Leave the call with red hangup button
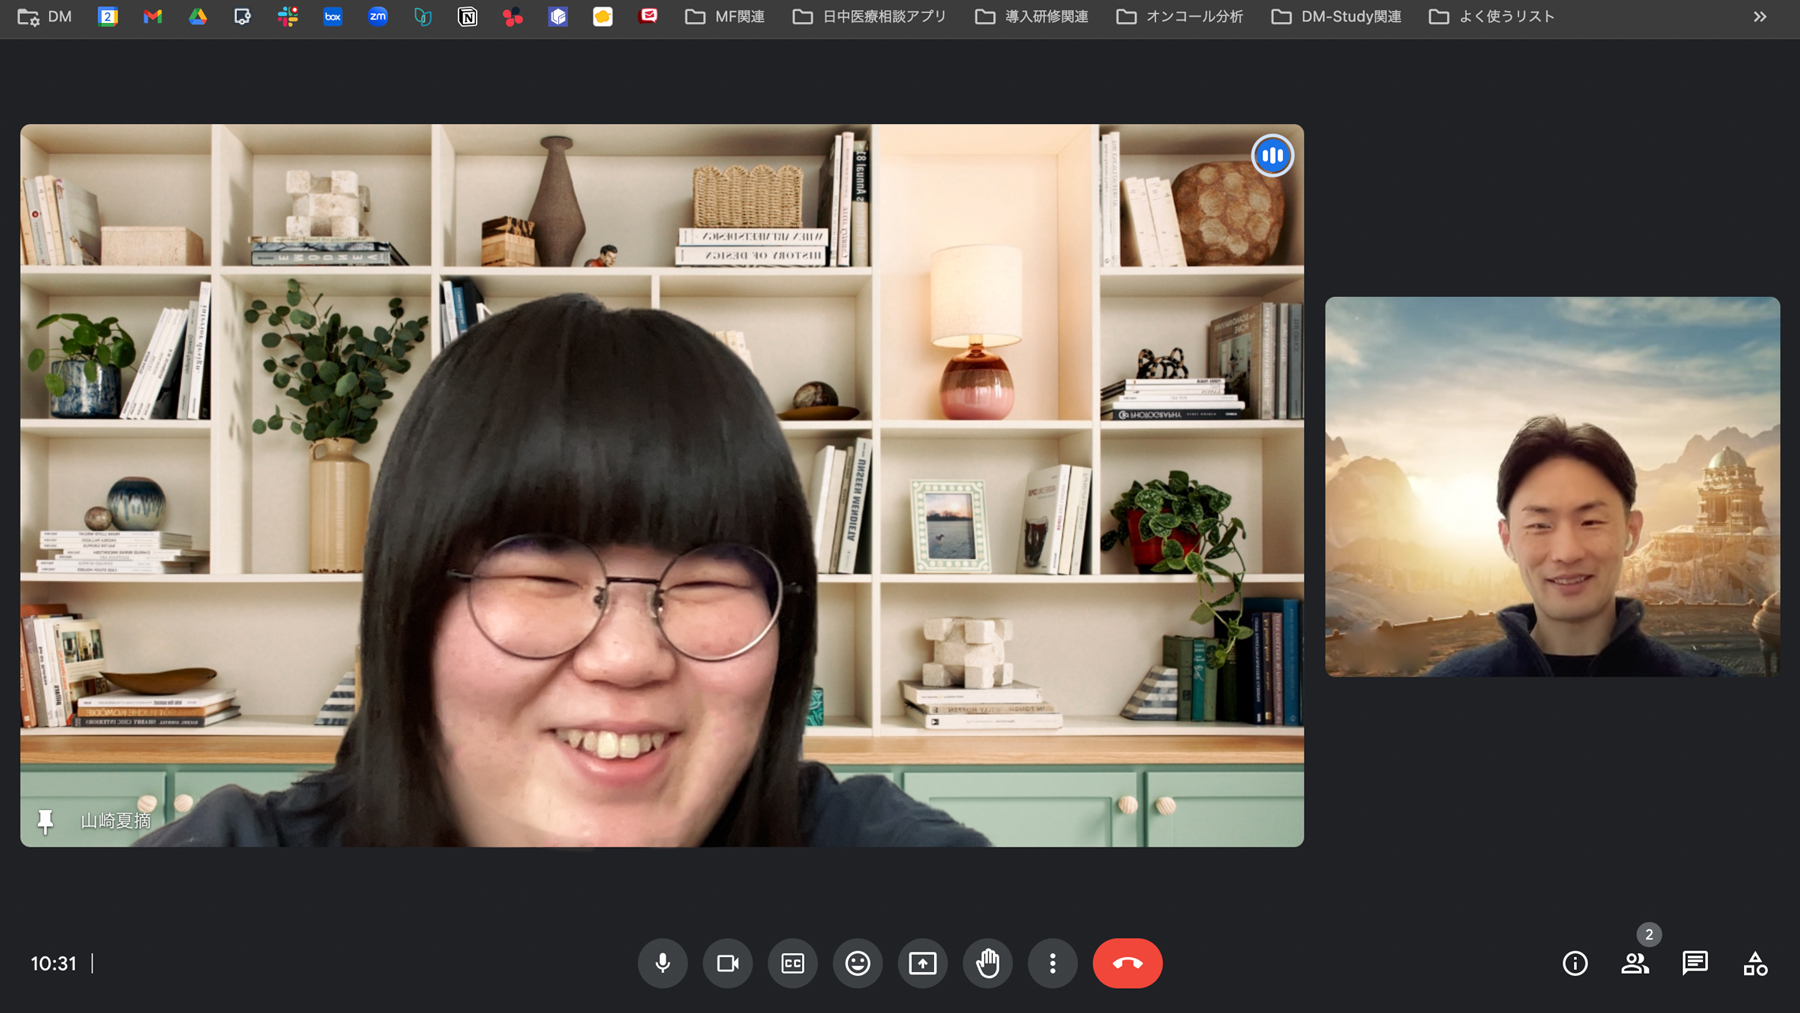 (x=1127, y=963)
